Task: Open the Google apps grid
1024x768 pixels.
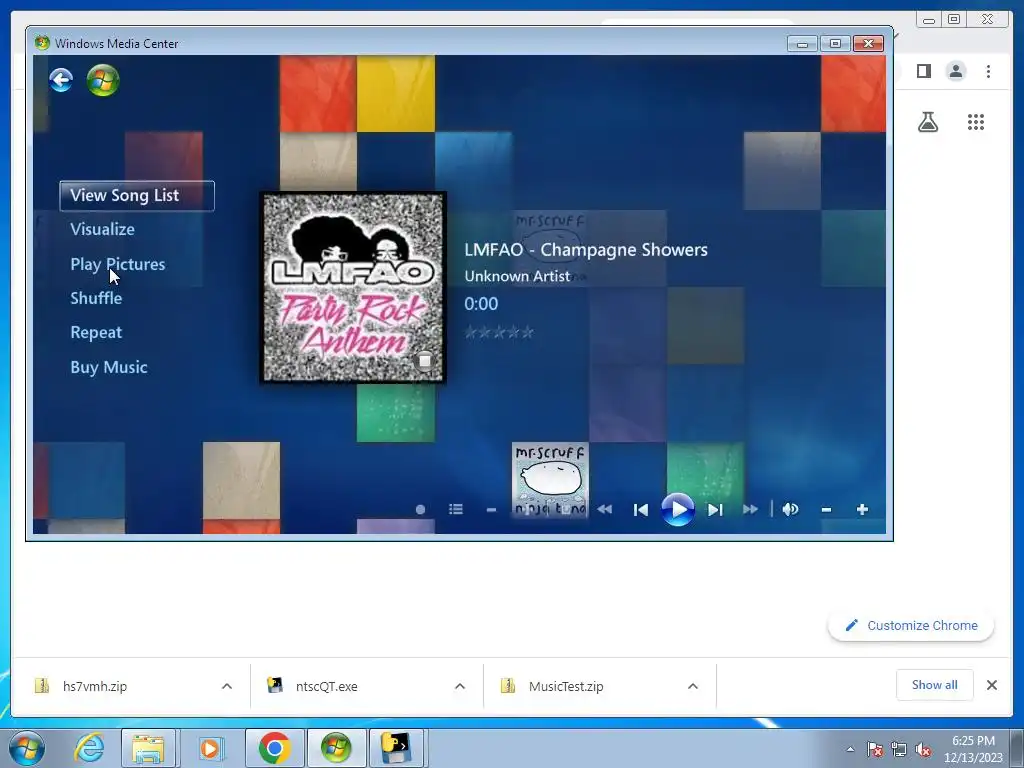Action: (976, 122)
